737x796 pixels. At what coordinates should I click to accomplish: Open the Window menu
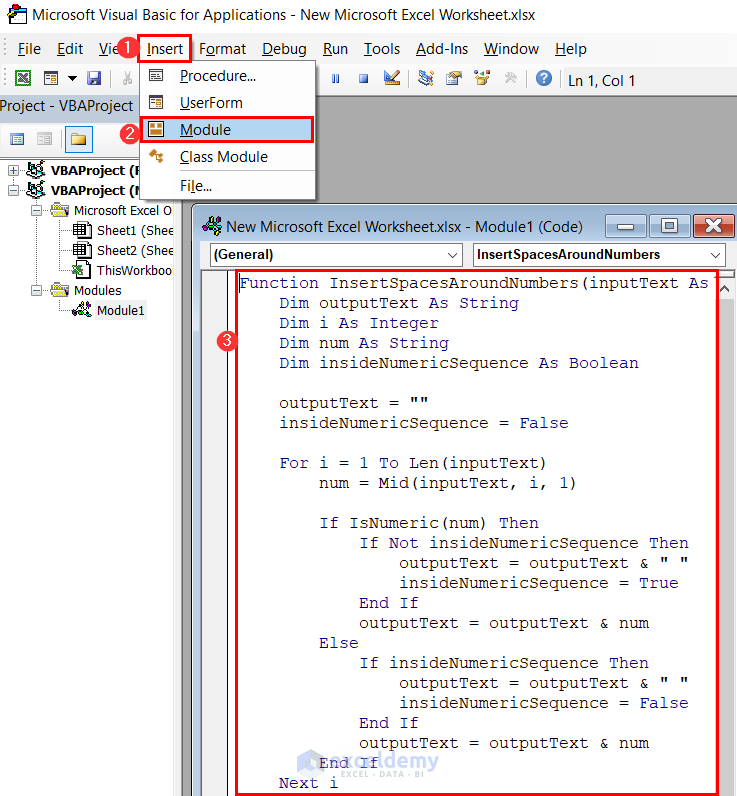point(511,49)
